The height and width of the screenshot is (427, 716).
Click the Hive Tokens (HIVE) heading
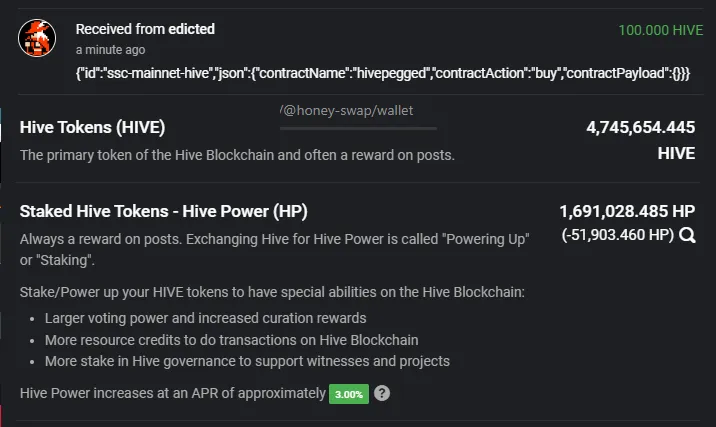click(92, 127)
